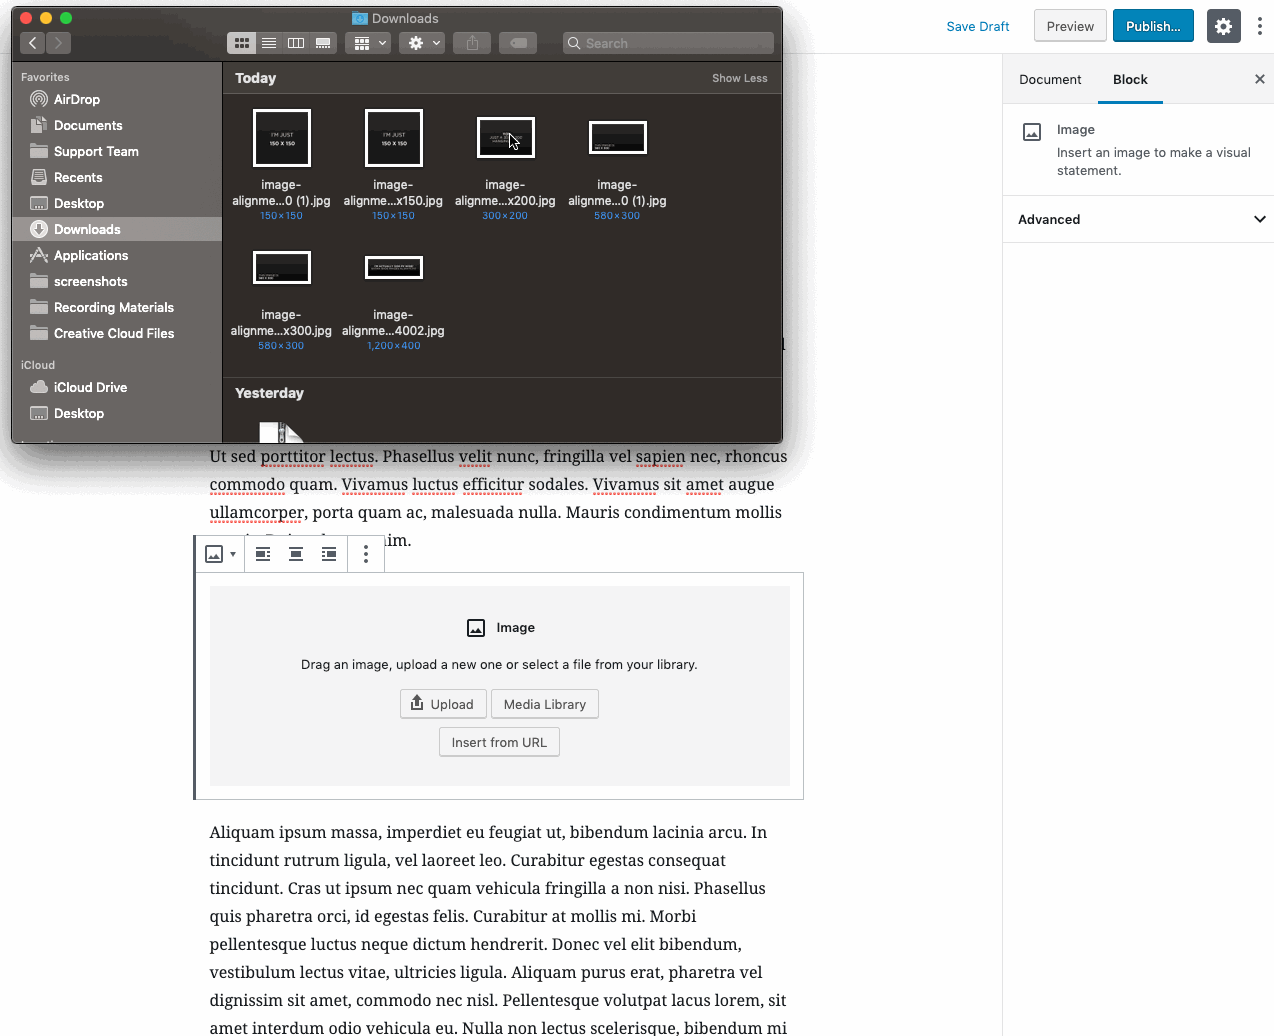Switch Finder to list view
The height and width of the screenshot is (1036, 1274).
click(268, 42)
